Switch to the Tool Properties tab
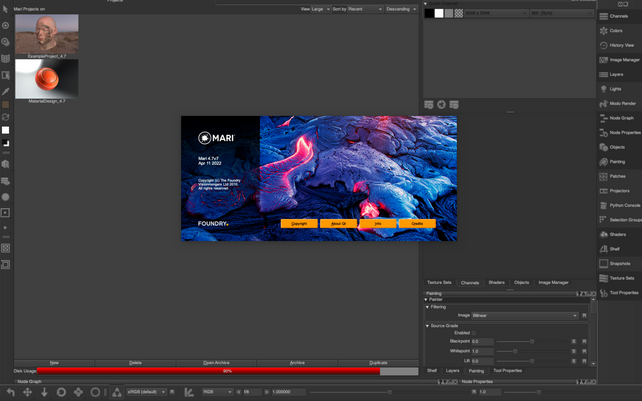The width and height of the screenshot is (642, 401). (x=506, y=370)
